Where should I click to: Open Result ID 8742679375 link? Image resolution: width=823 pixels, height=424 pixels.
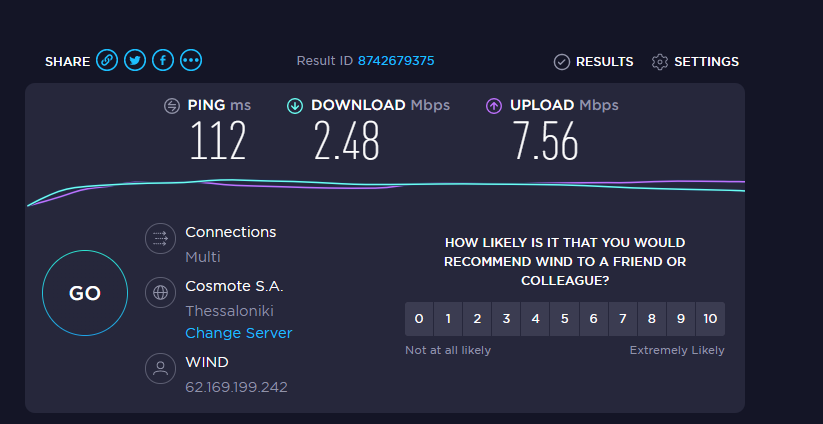pos(396,61)
